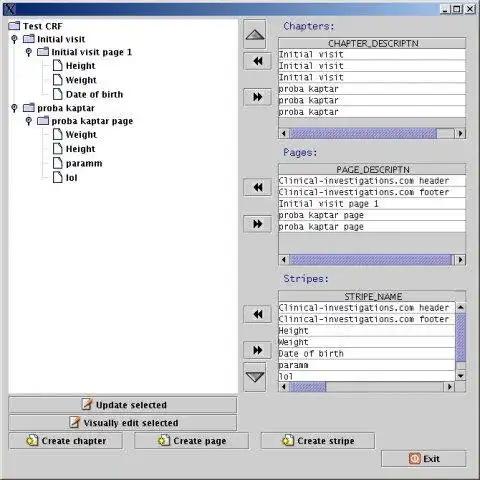Select Weight row in Stripes table
480x480 pixels.
(367, 342)
